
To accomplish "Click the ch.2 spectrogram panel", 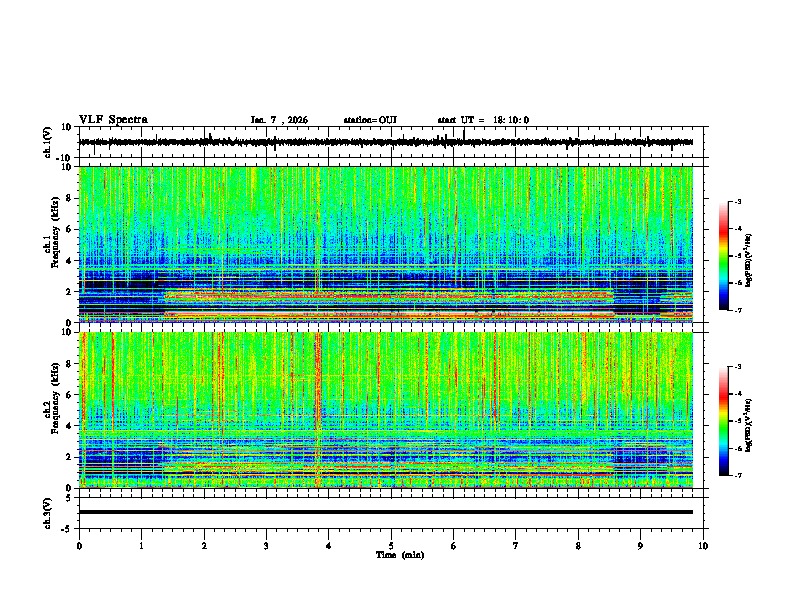I will pos(386,410).
